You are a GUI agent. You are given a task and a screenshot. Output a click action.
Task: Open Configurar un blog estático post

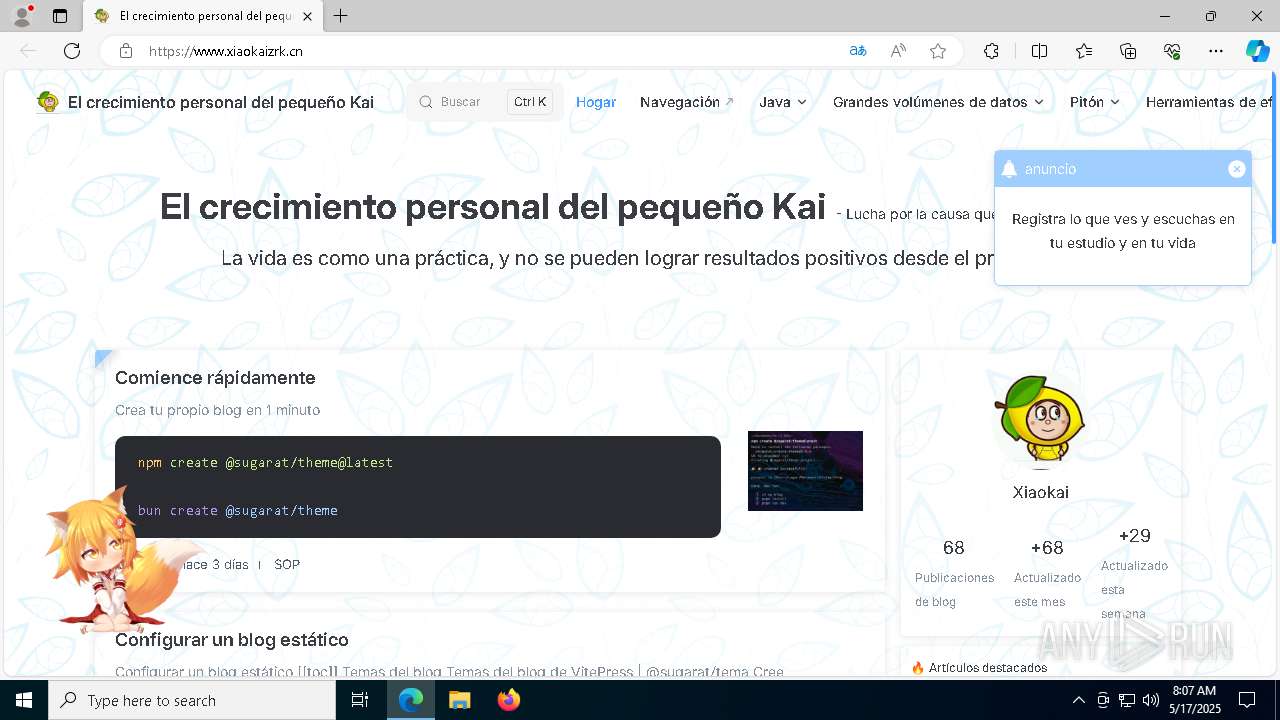232,640
